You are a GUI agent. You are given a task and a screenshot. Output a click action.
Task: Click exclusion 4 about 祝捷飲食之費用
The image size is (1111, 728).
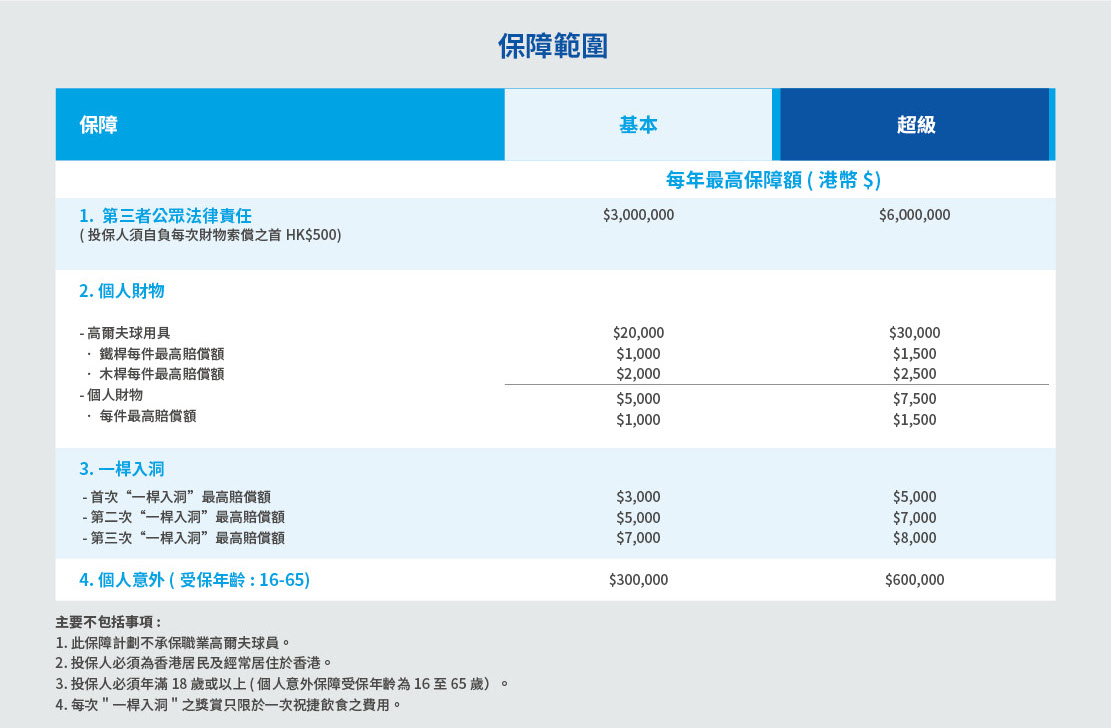[228, 705]
